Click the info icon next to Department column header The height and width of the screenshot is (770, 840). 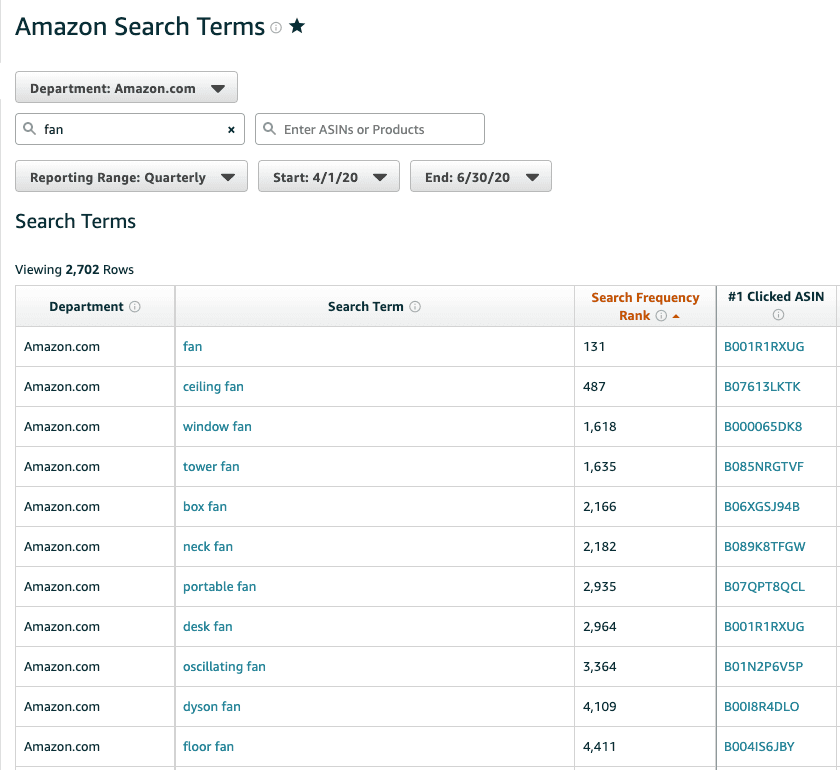pyautogui.click(x=135, y=307)
